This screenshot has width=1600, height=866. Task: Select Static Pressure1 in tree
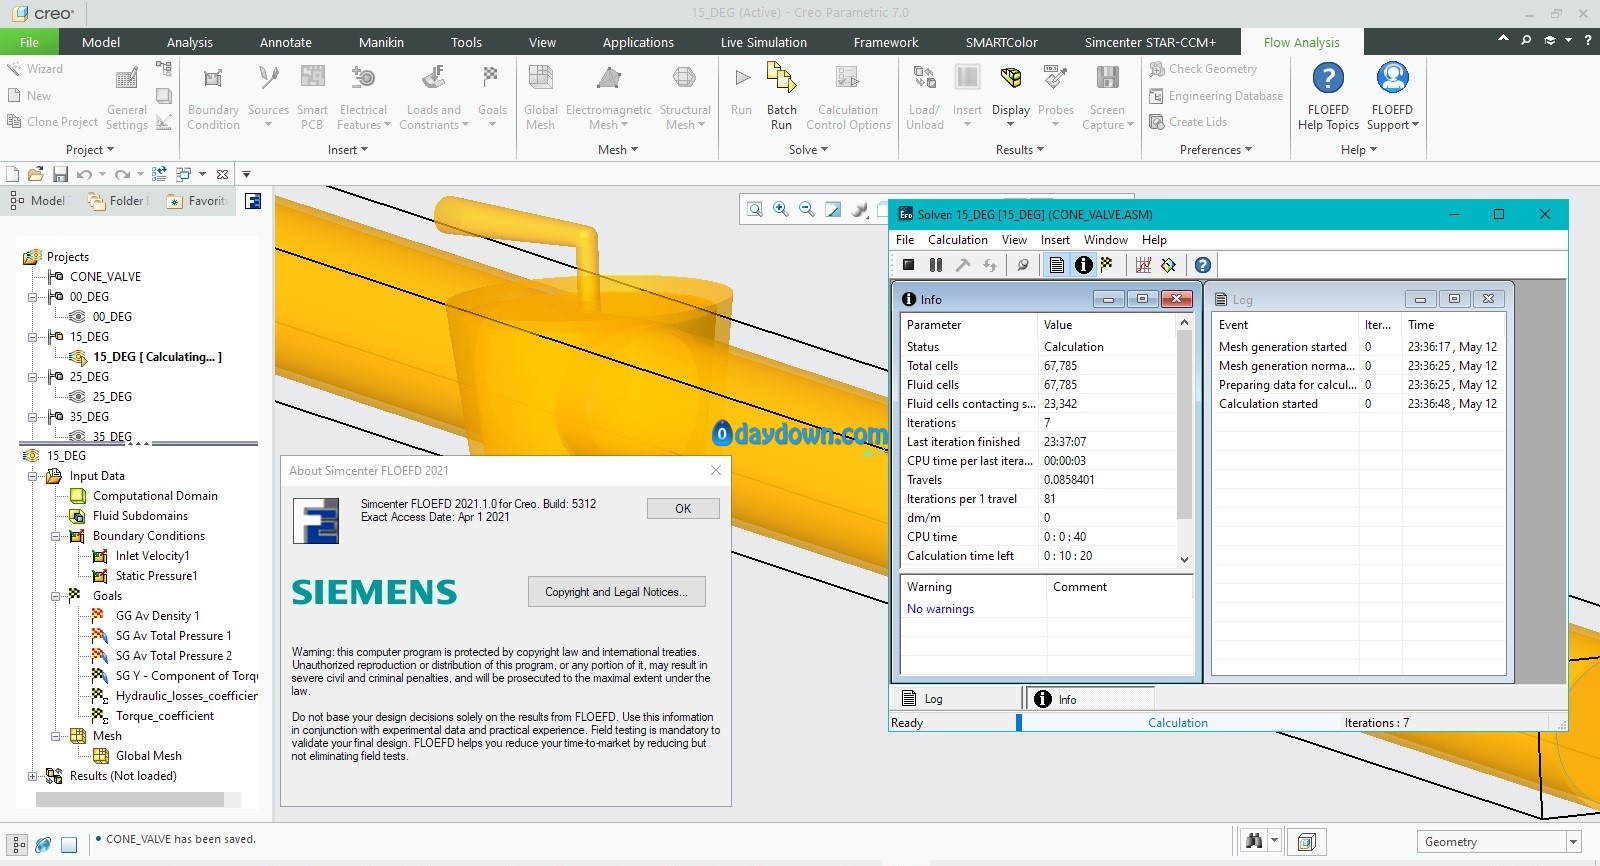(156, 576)
